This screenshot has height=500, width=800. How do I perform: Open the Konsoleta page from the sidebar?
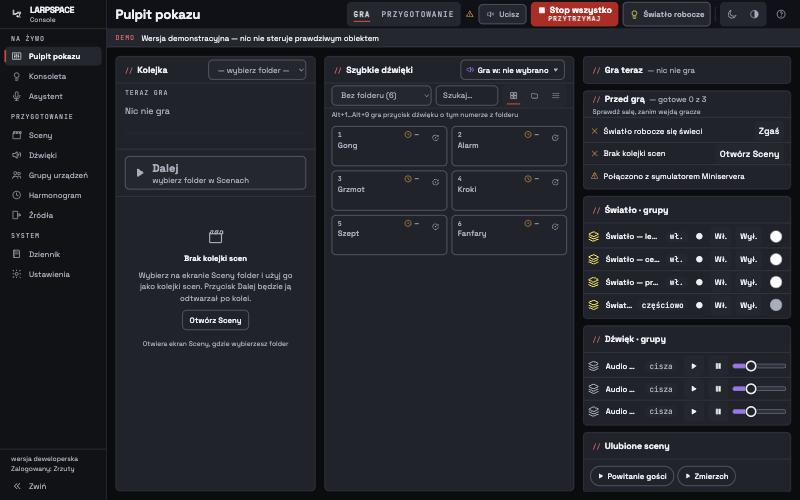(52, 76)
